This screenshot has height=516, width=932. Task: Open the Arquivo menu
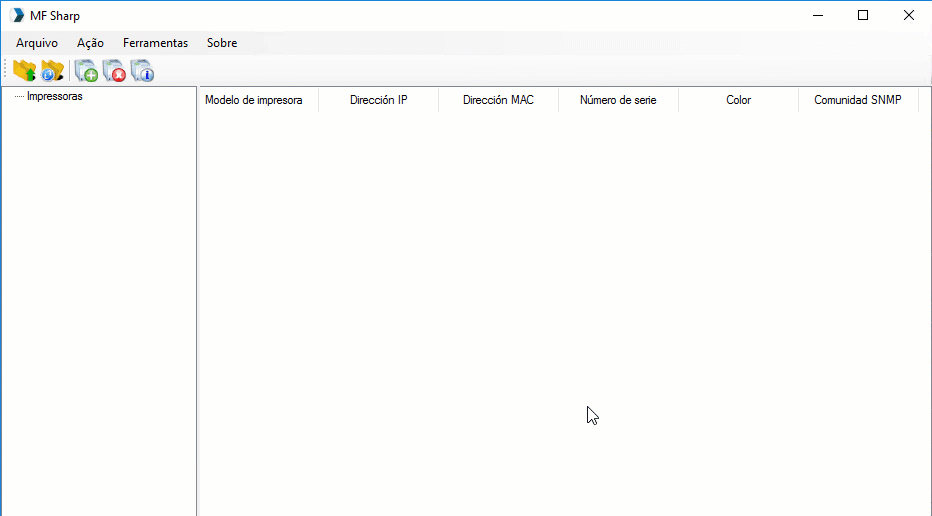[37, 43]
